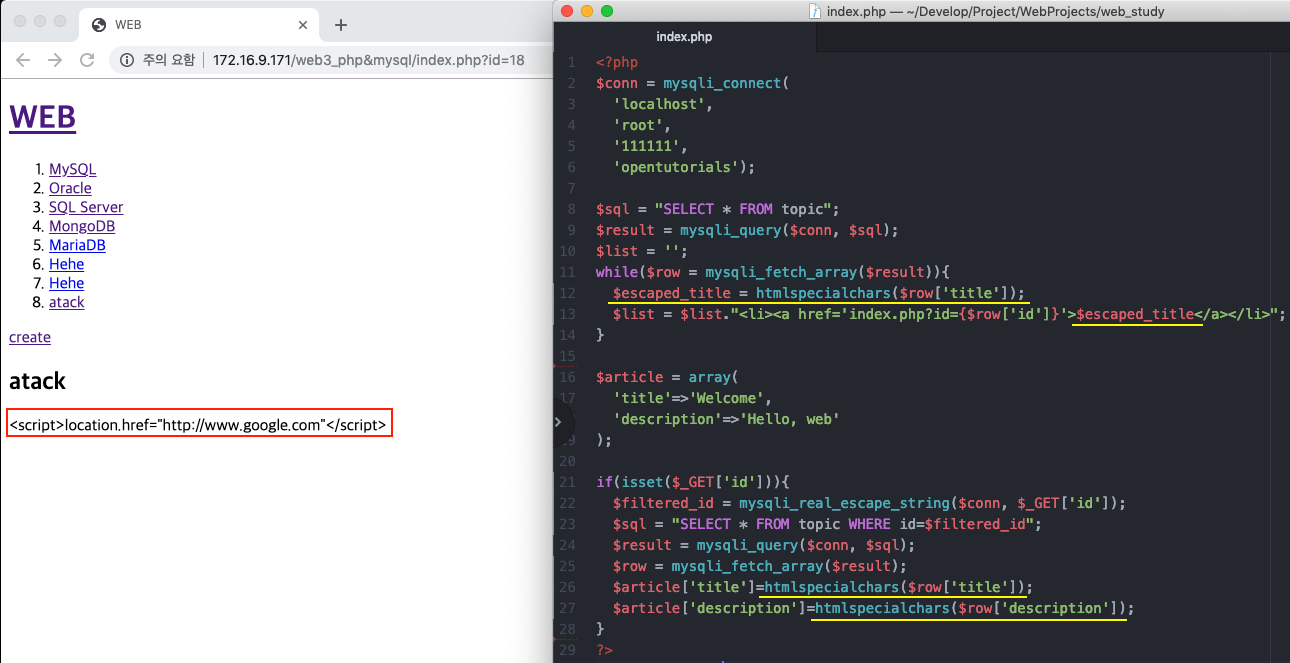Click the $escaped_title variable on line 12
Image resolution: width=1290 pixels, height=663 pixels.
coord(672,293)
